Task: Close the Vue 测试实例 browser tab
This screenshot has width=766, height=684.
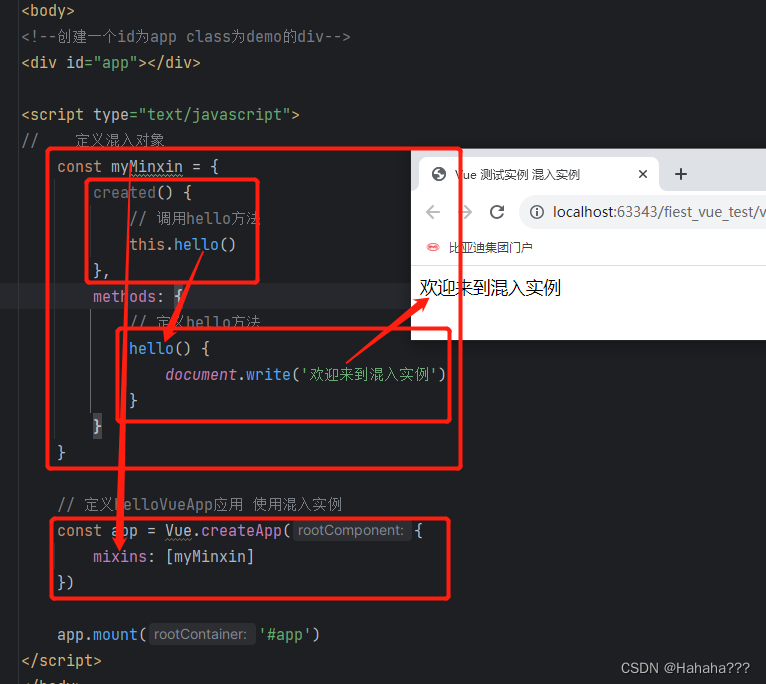Action: click(643, 174)
